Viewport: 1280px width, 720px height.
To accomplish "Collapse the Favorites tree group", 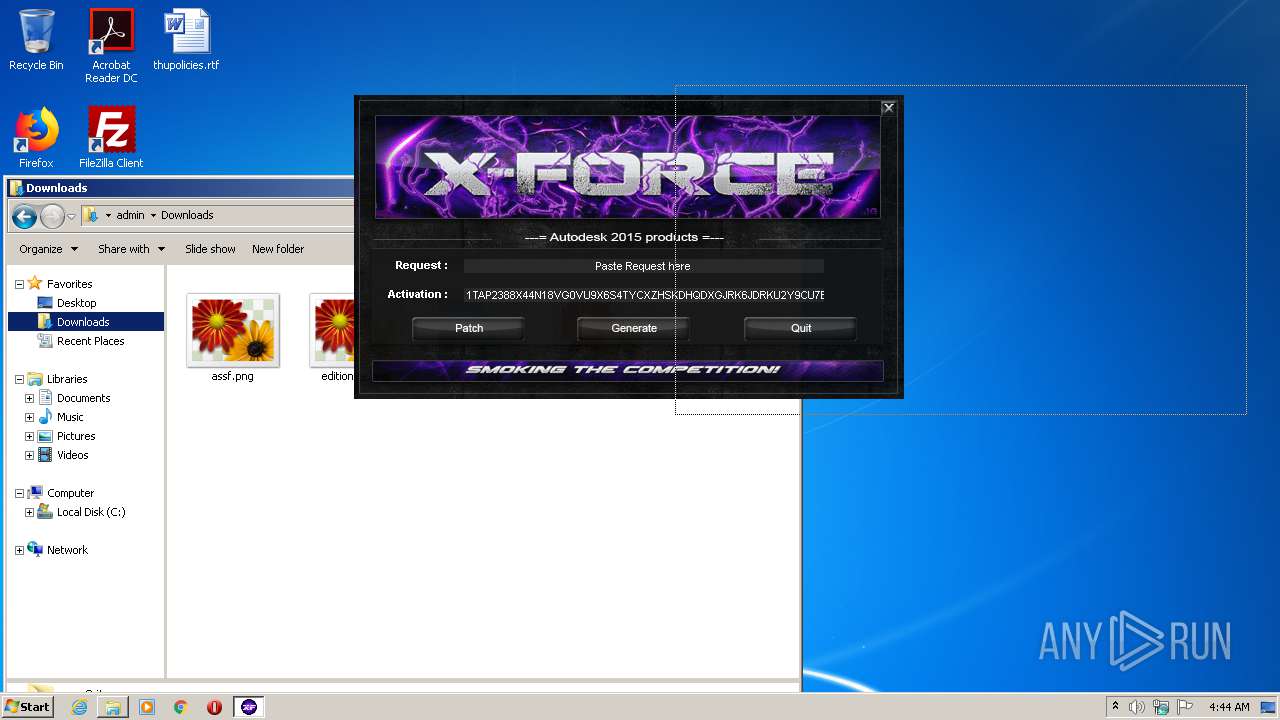I will [19, 284].
